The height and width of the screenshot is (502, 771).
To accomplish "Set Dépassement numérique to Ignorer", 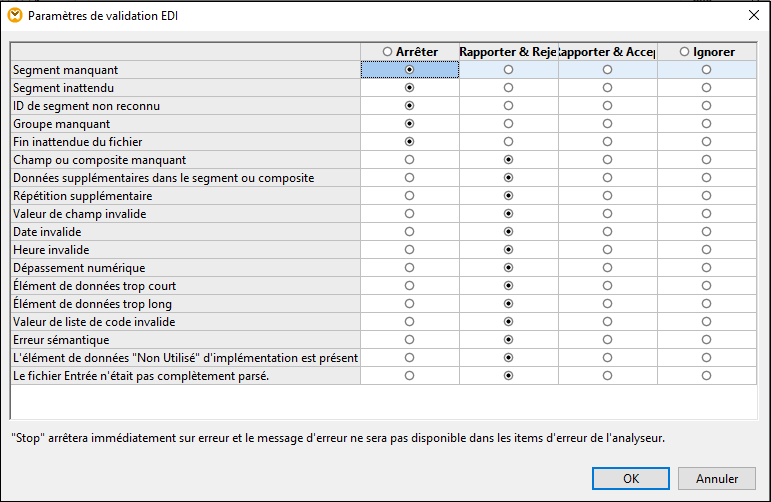I will click(x=707, y=268).
